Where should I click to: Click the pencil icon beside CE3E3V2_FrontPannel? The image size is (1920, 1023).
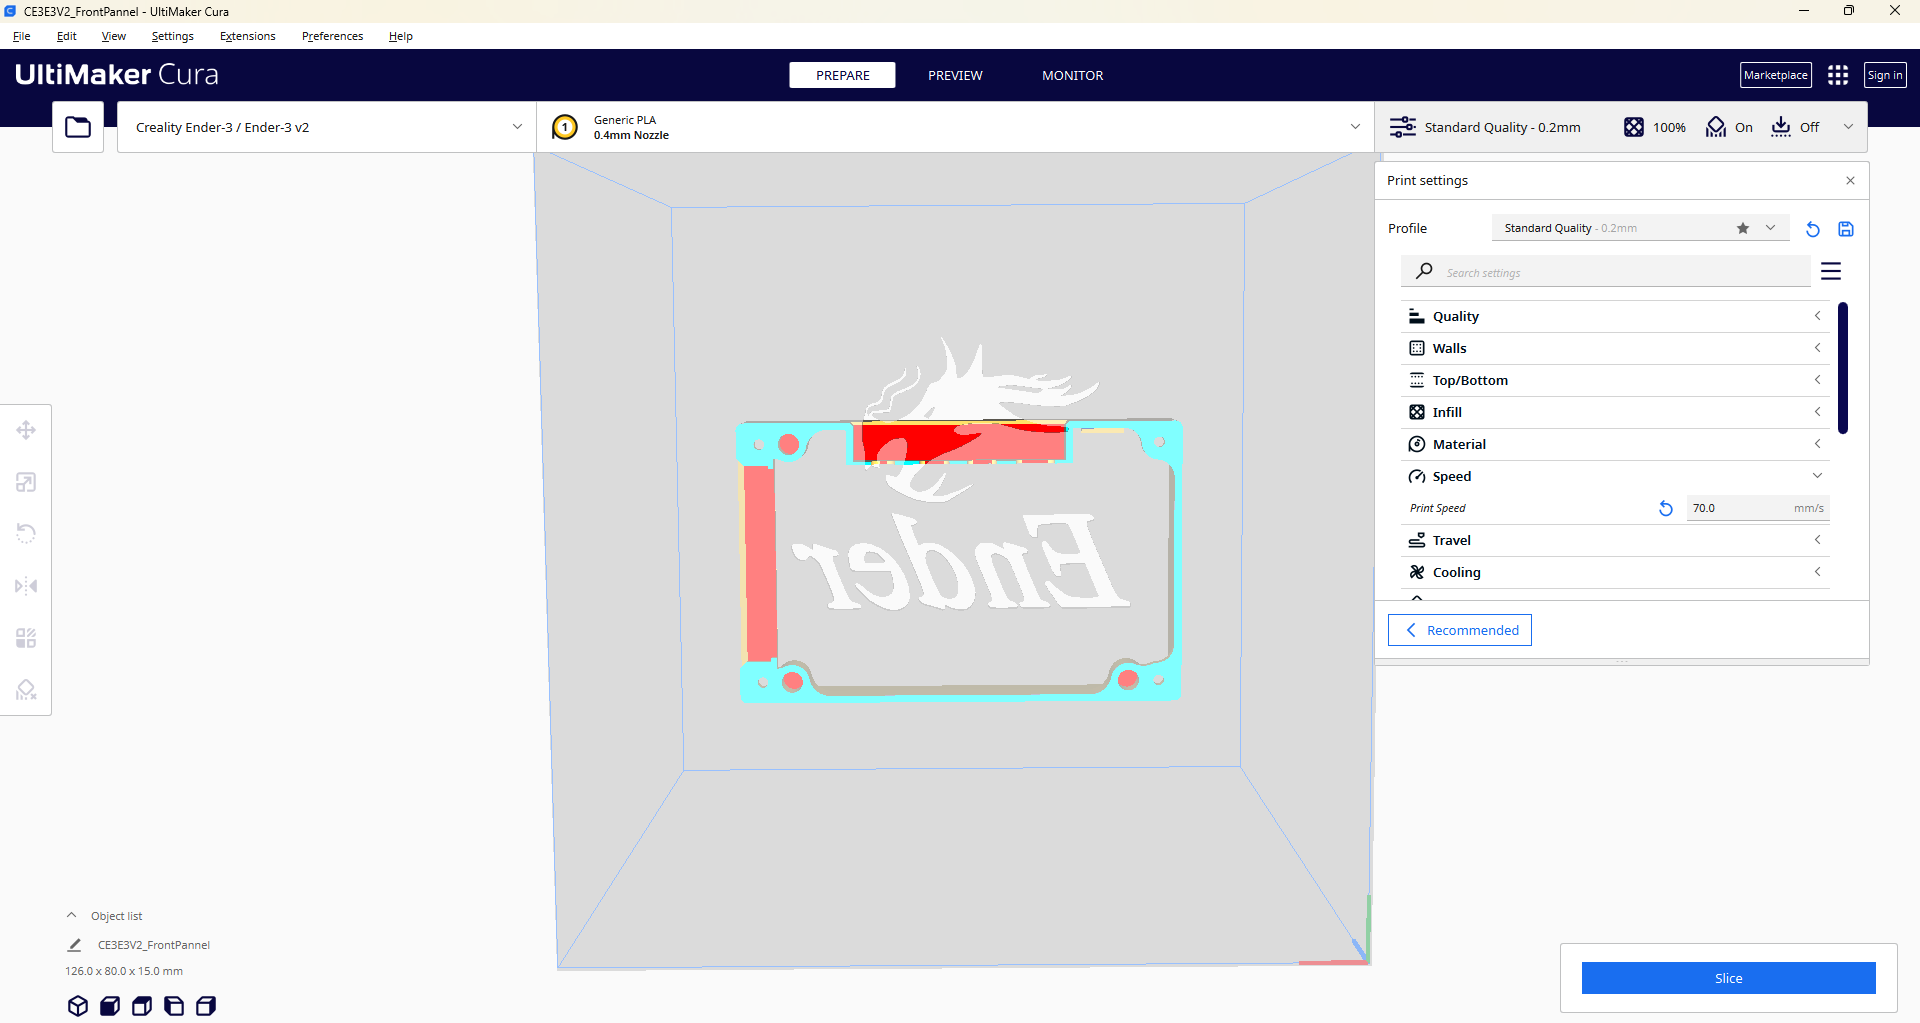tap(74, 945)
